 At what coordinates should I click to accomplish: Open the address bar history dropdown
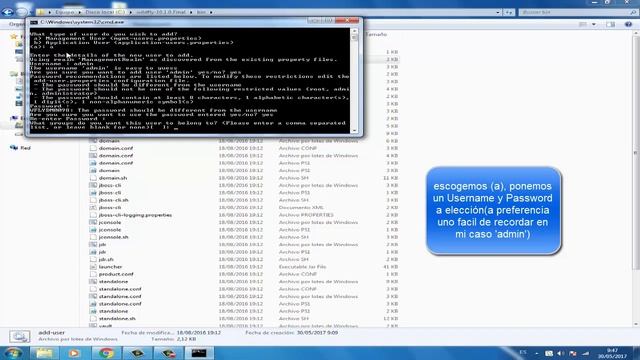click(498, 12)
